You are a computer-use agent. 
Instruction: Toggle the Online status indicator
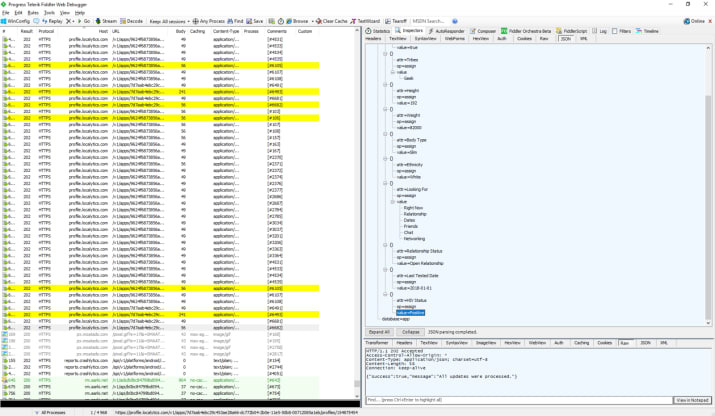(694, 20)
